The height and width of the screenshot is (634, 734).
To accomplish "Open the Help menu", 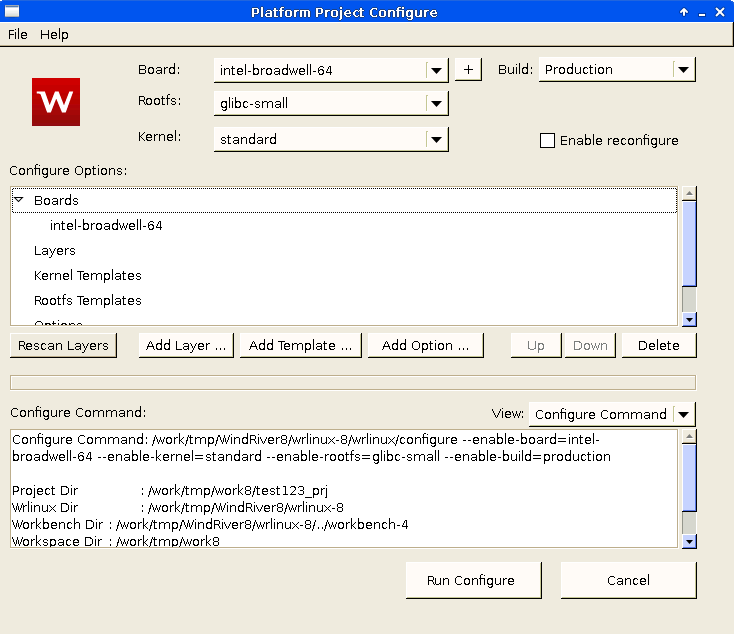I will click(54, 34).
